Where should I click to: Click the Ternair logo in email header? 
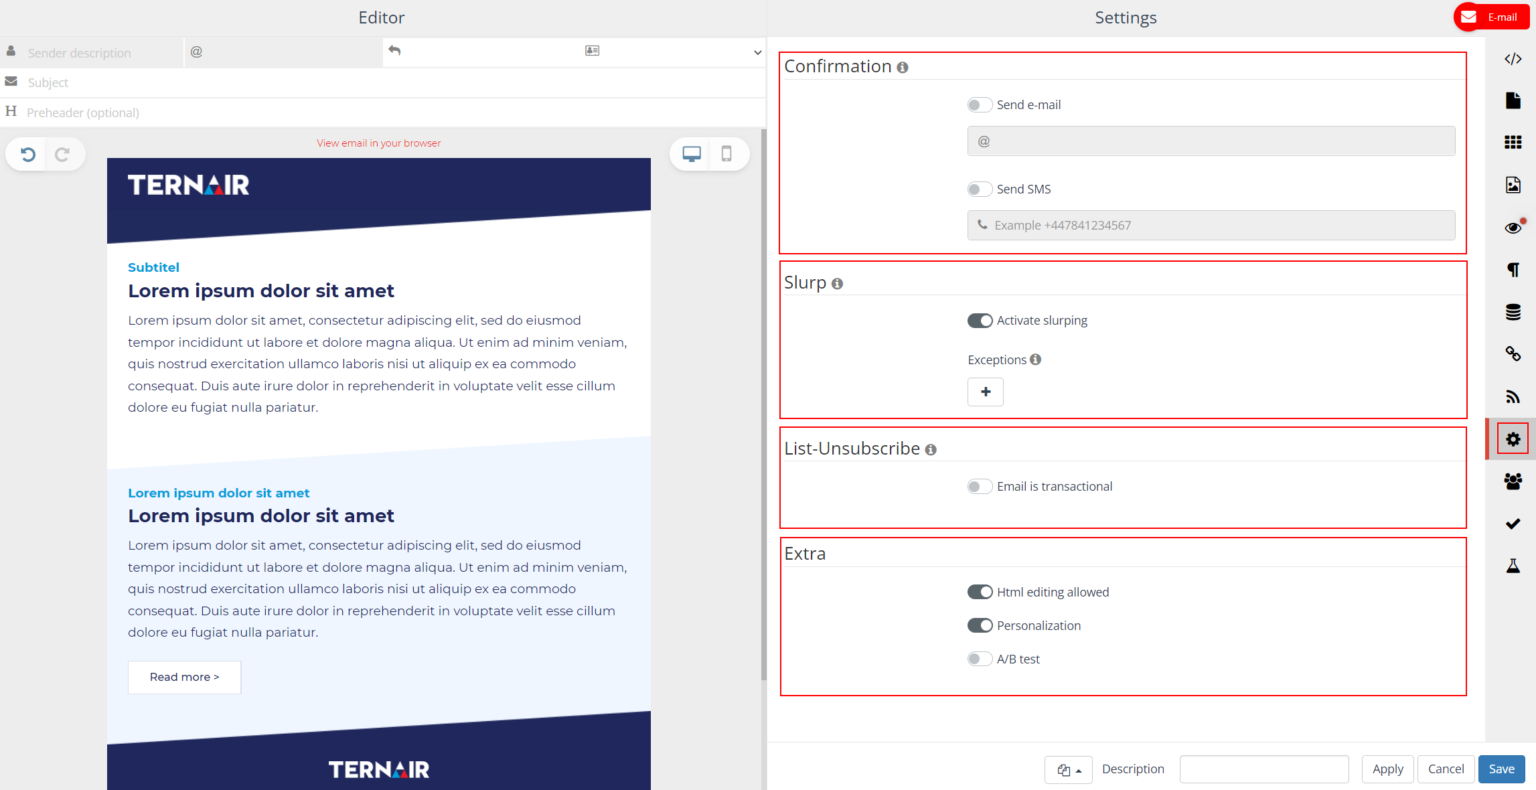pyautogui.click(x=189, y=185)
